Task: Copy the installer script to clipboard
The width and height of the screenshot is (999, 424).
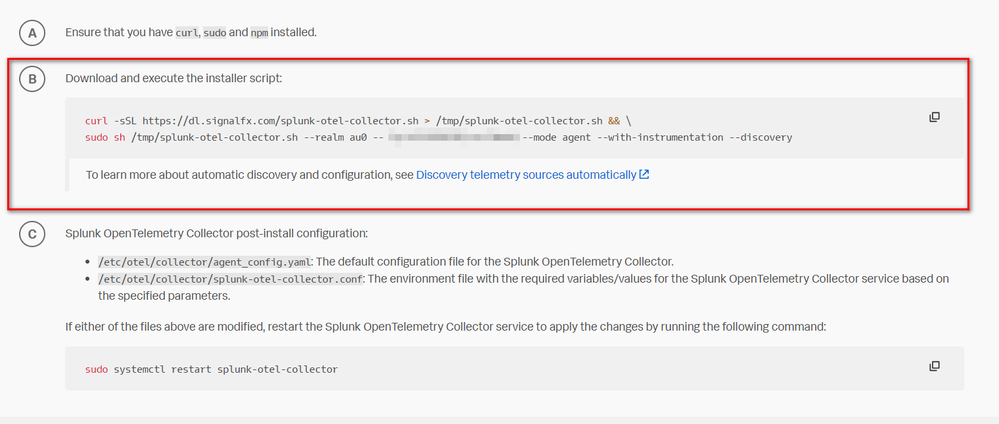Action: 934,117
